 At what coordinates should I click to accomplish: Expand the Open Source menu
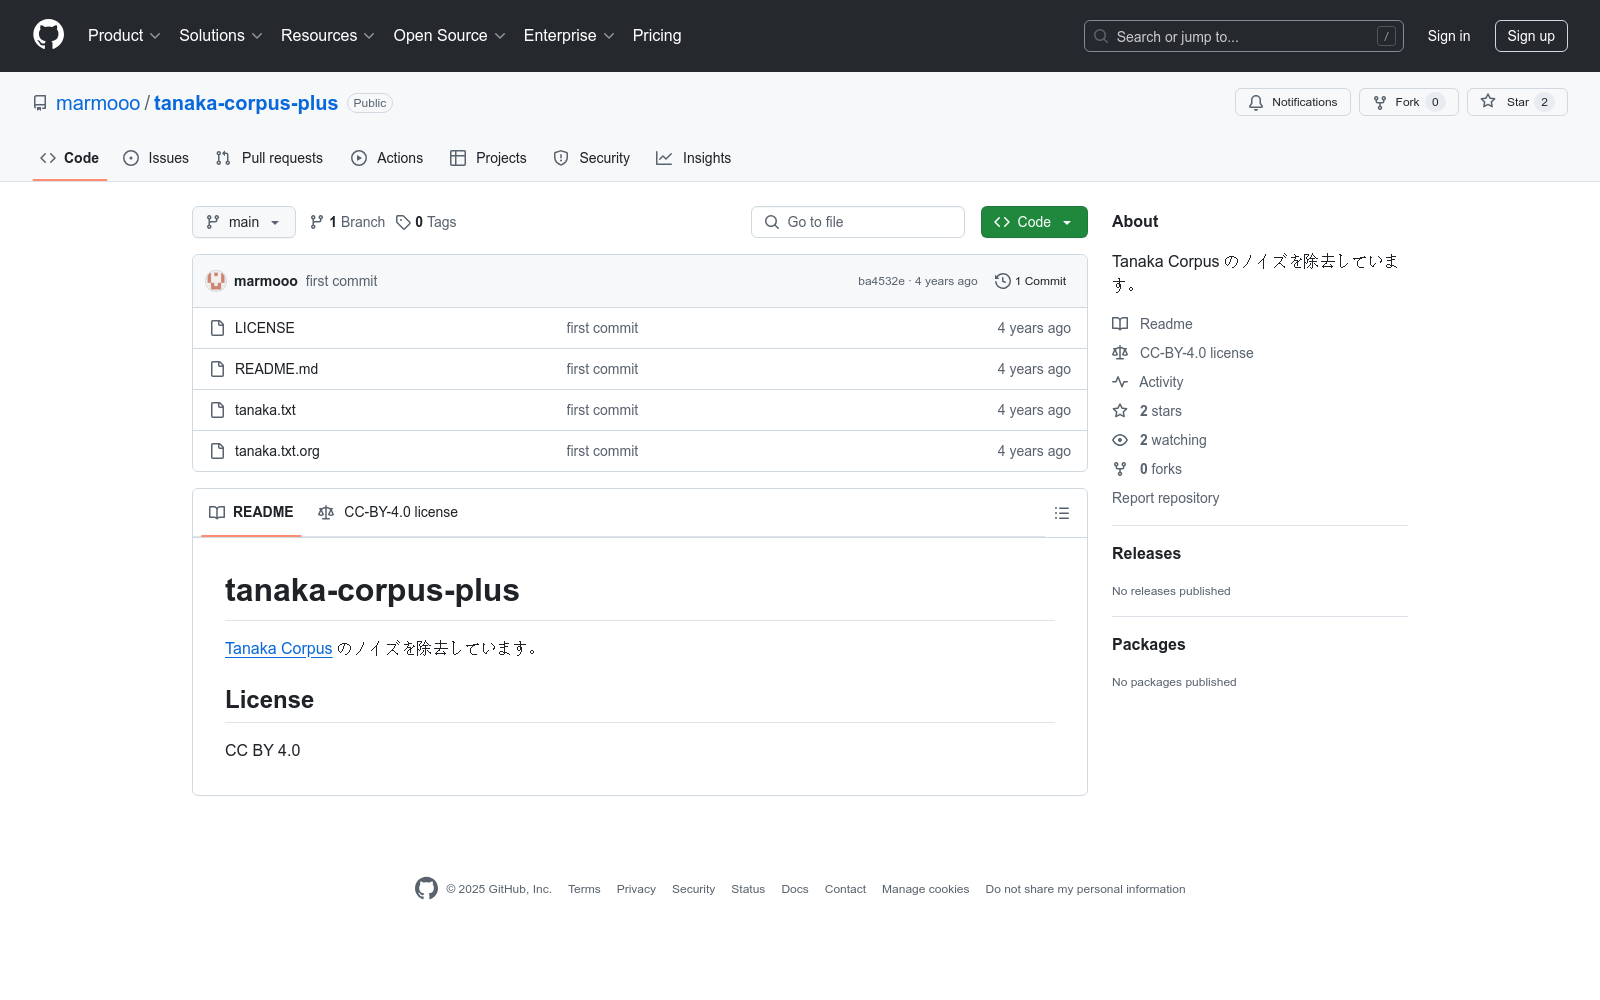[450, 36]
